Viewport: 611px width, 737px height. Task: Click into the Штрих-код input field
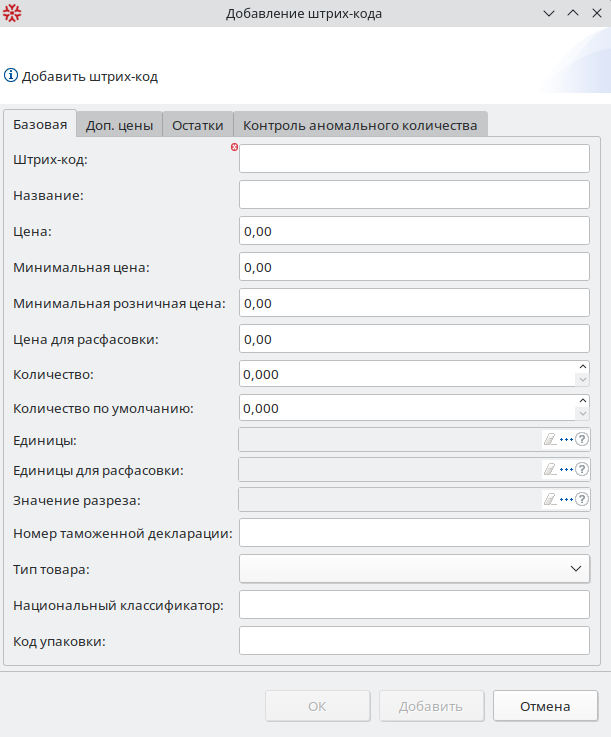[414, 159]
